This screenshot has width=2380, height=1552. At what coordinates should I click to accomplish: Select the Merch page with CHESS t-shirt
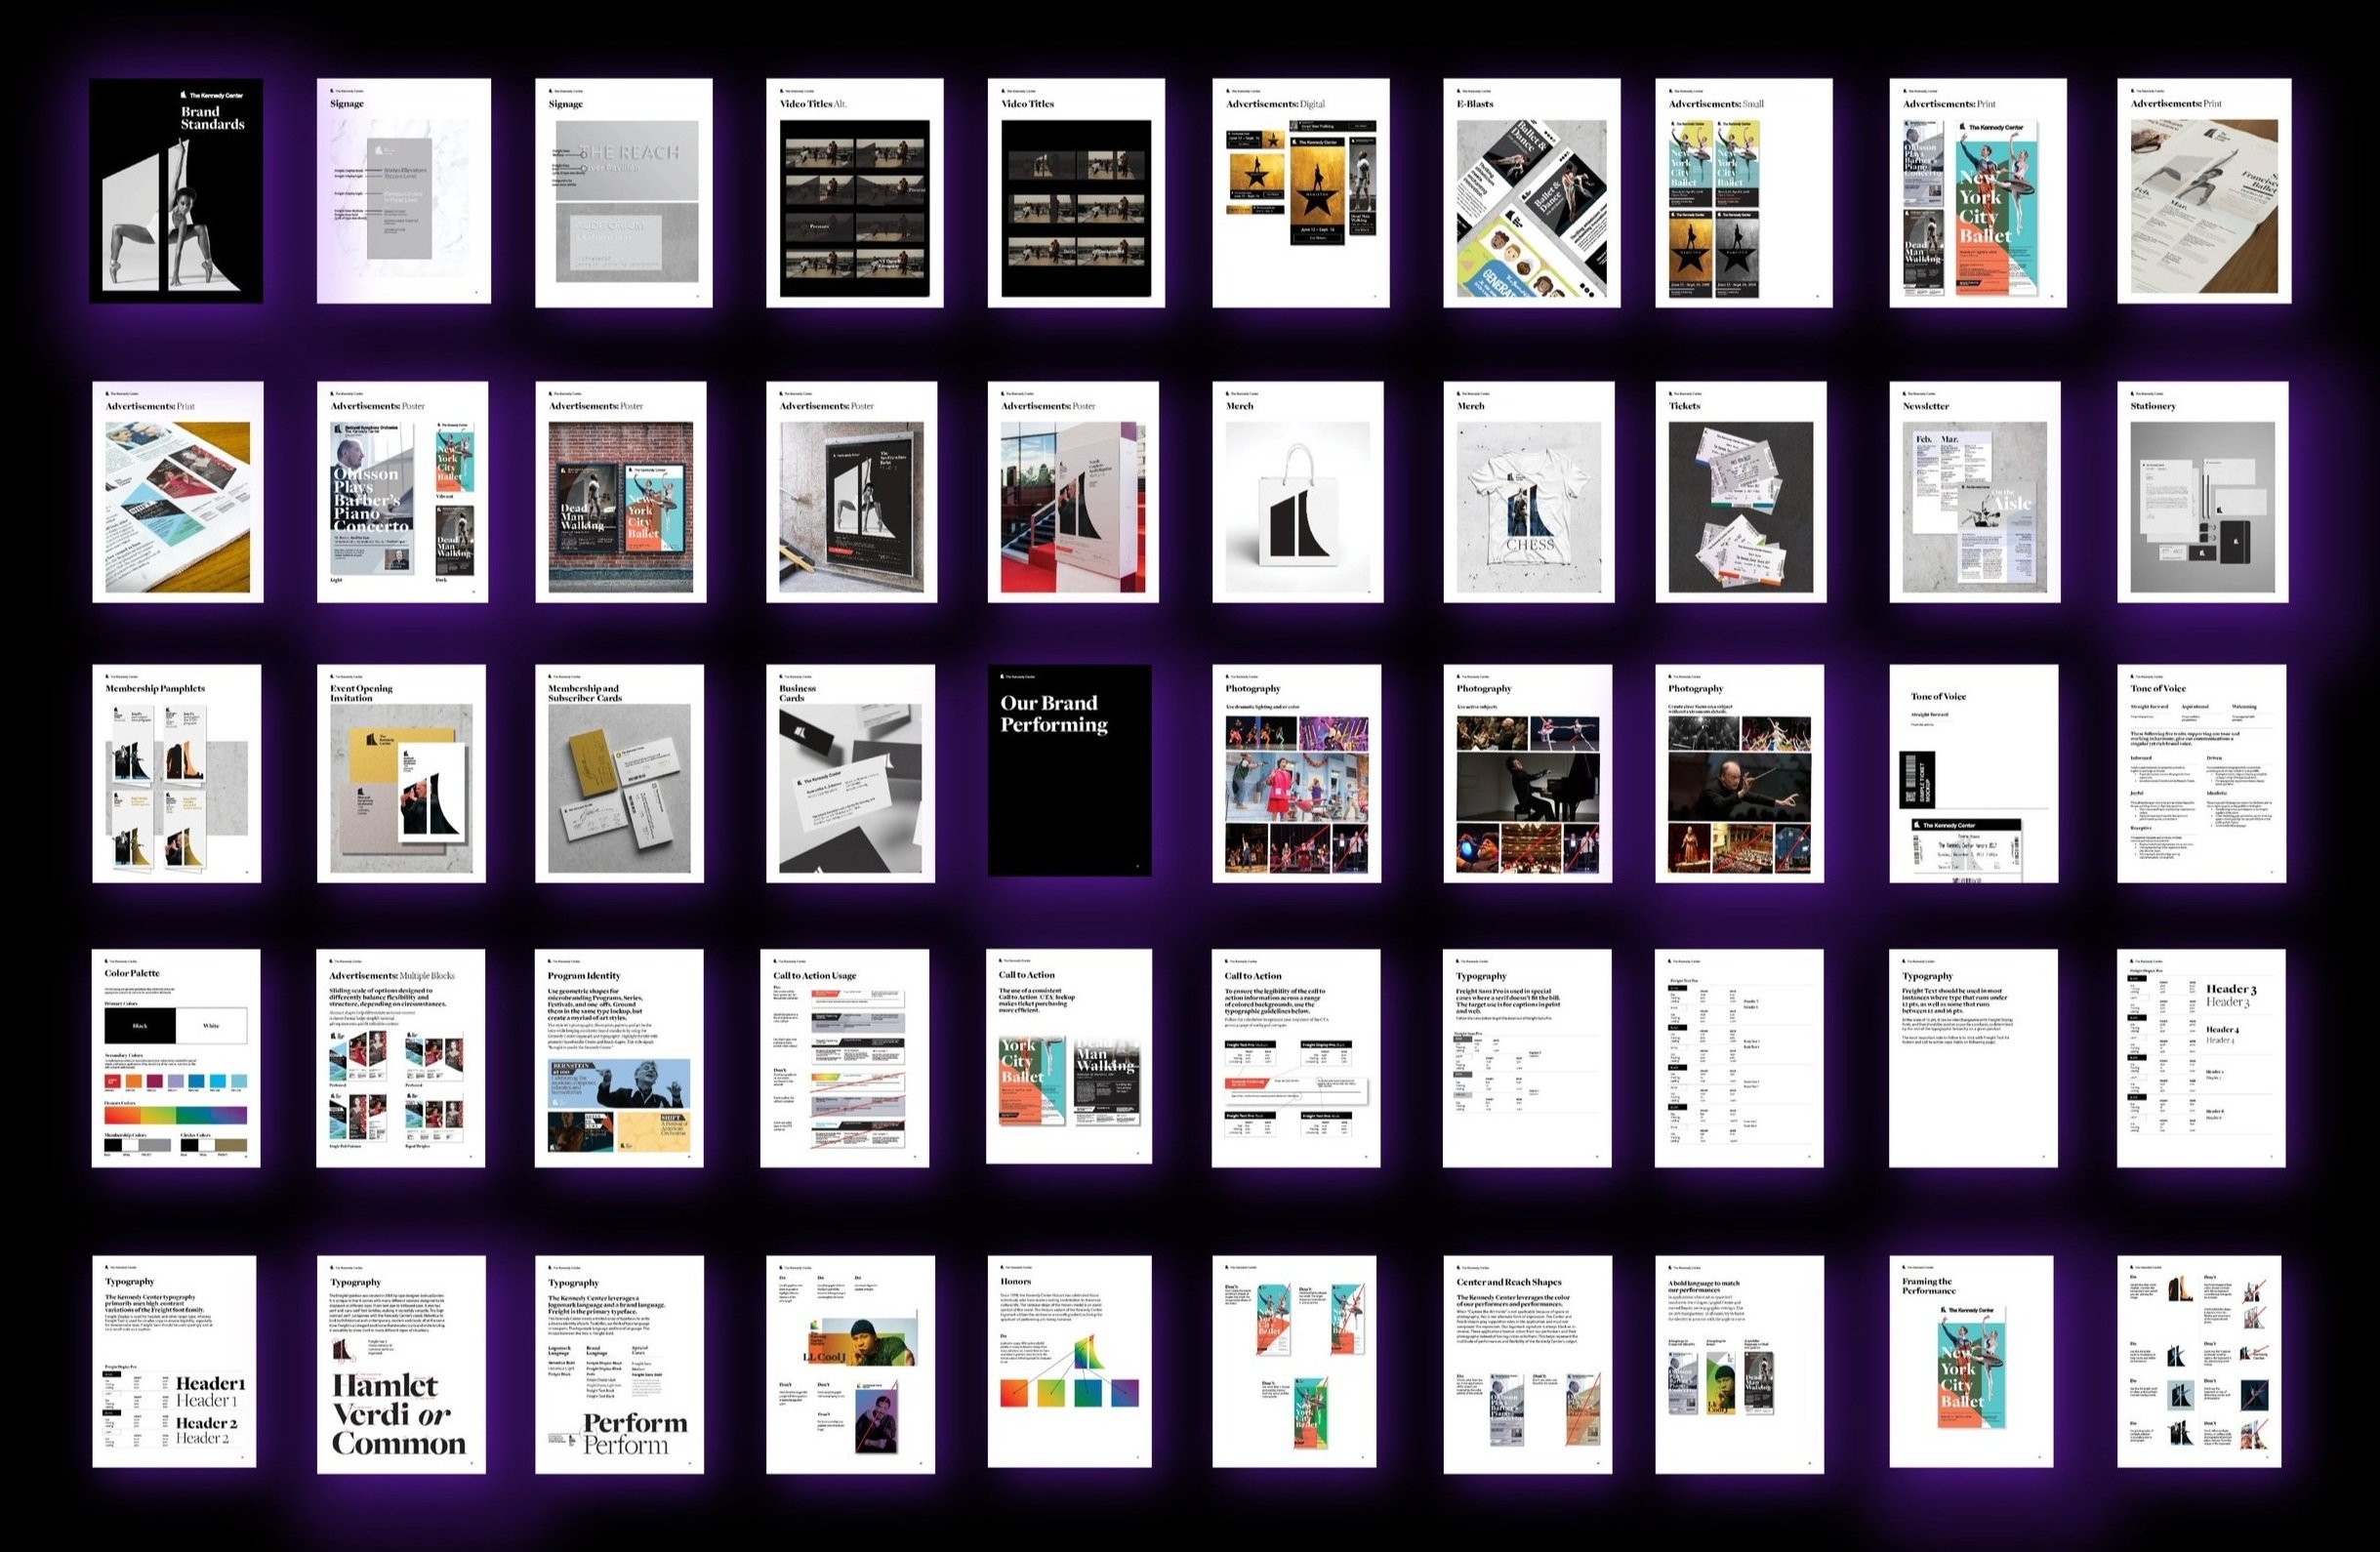click(x=1529, y=492)
